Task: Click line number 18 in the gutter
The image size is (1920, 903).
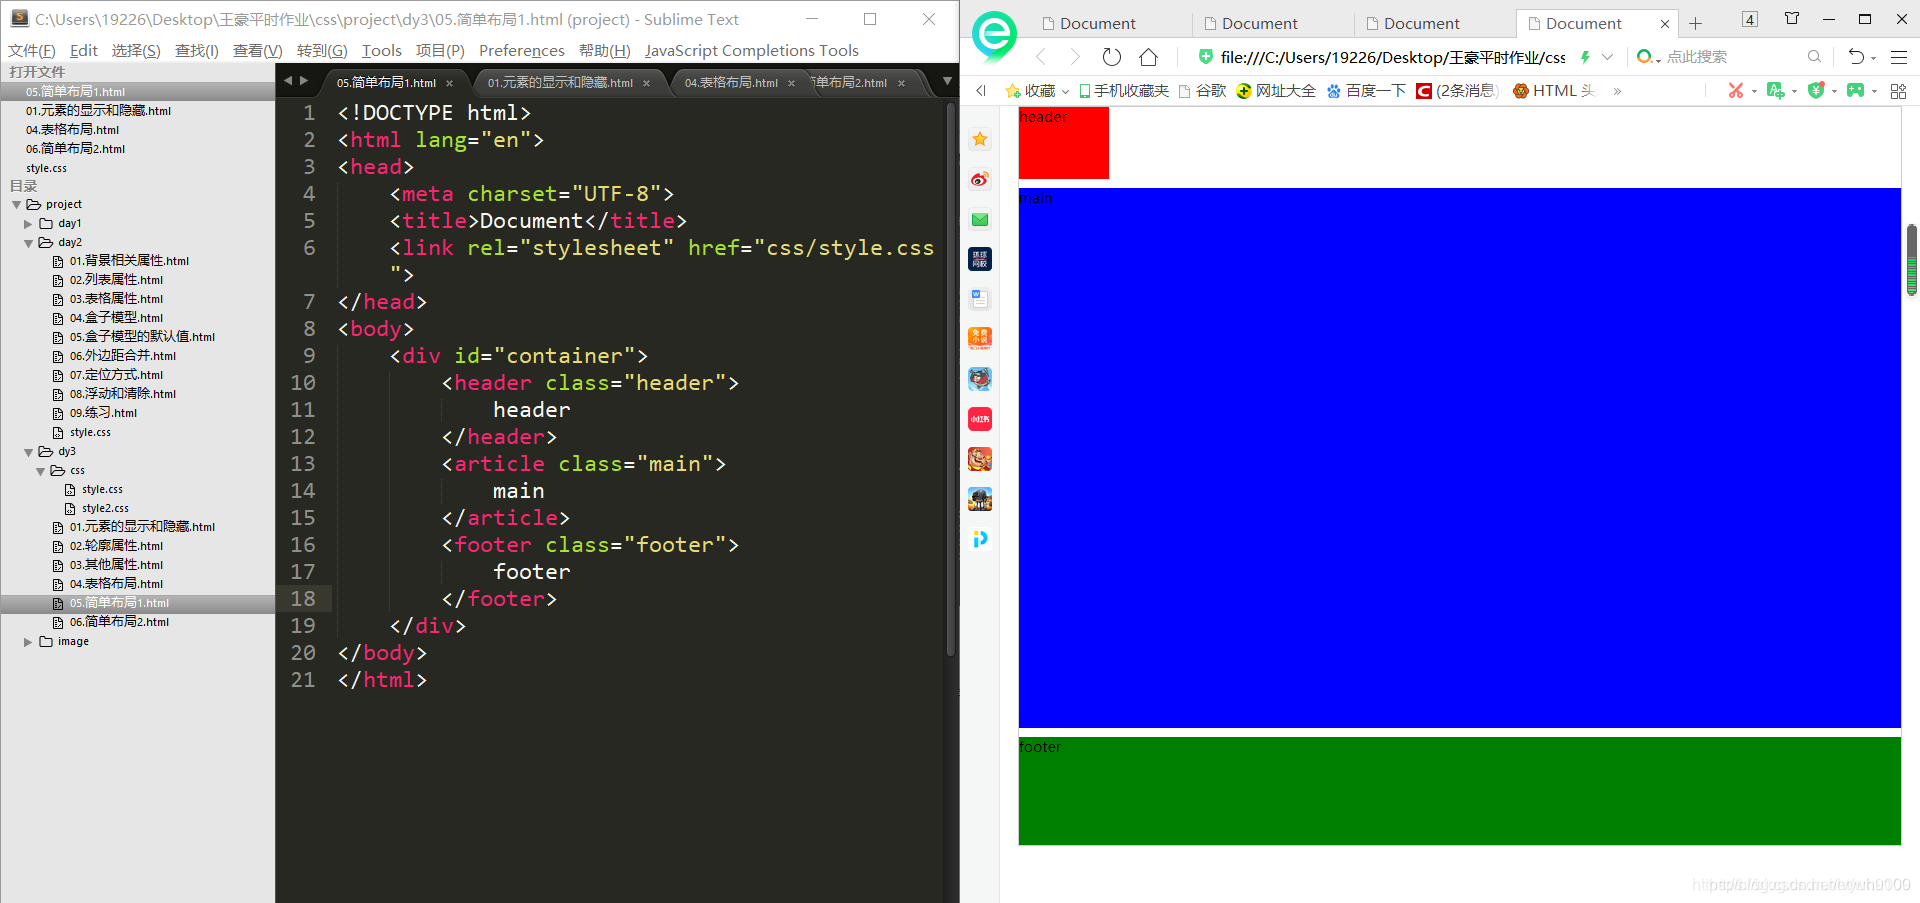Action: pyautogui.click(x=303, y=599)
